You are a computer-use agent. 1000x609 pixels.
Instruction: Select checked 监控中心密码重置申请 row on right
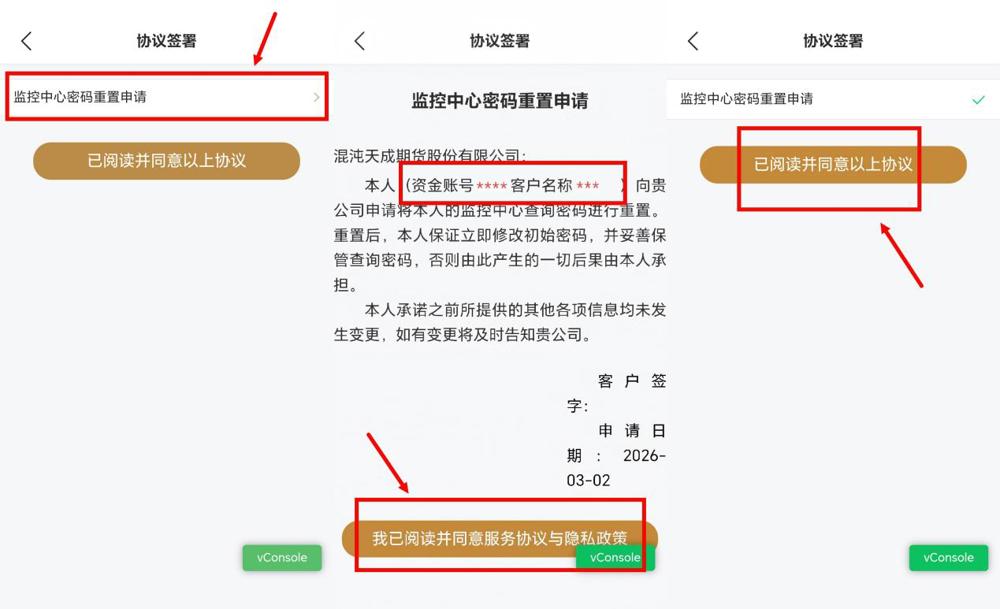coord(833,99)
